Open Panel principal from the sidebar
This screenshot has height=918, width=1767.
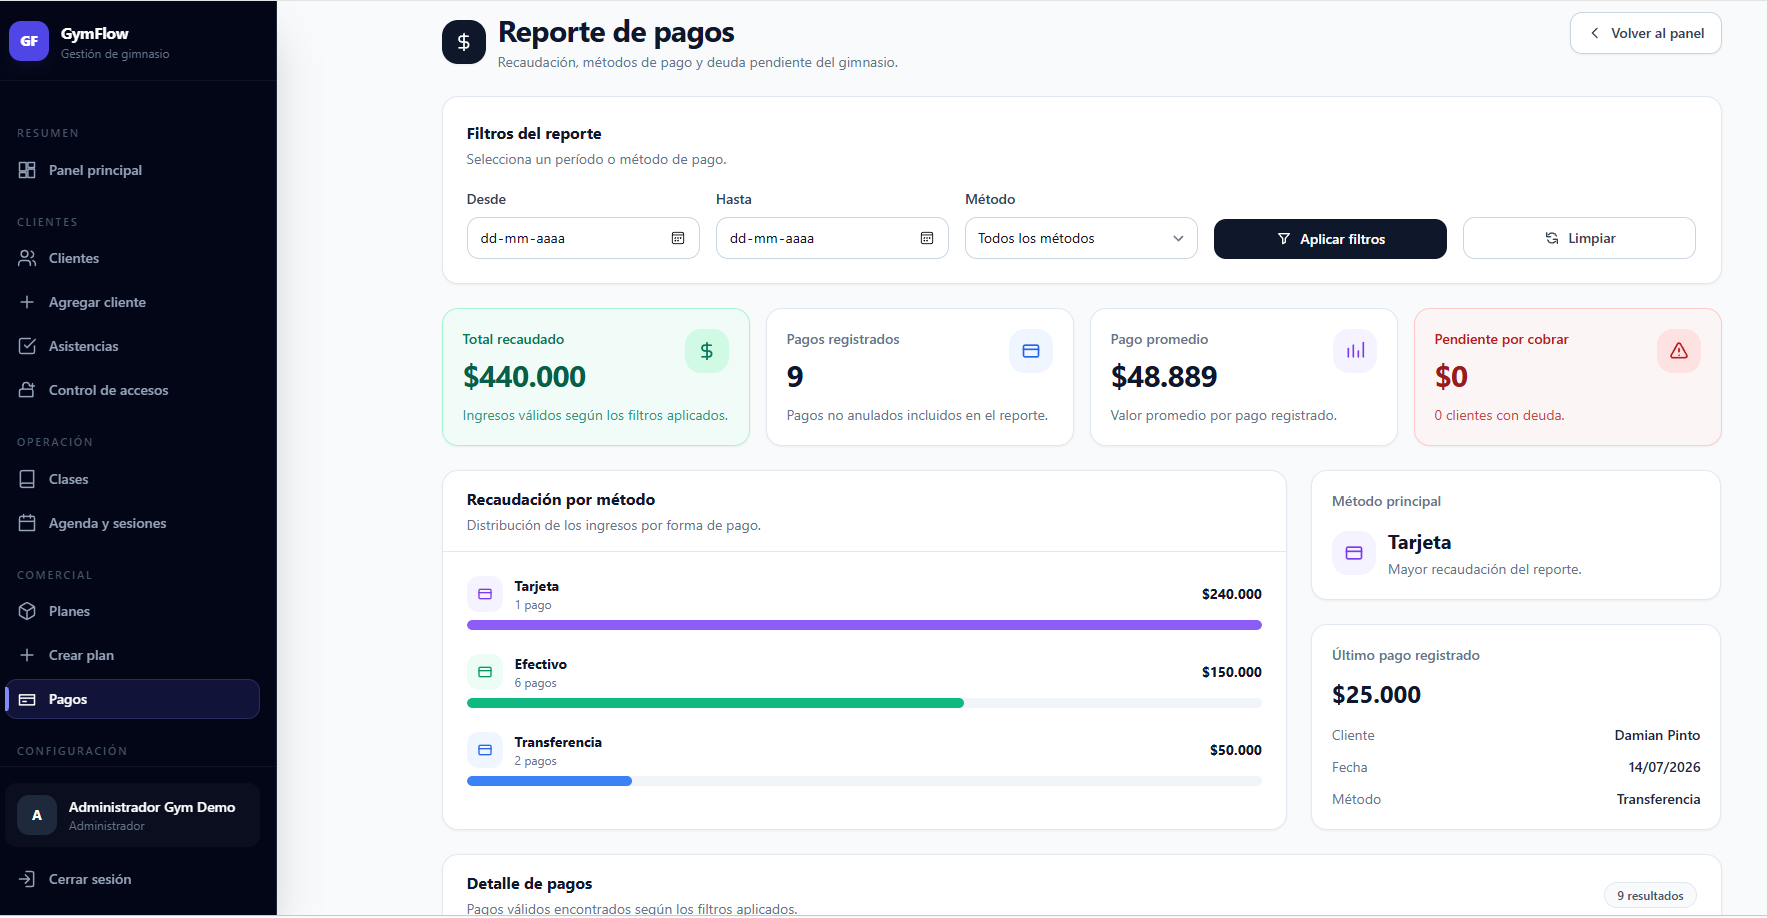pos(132,170)
